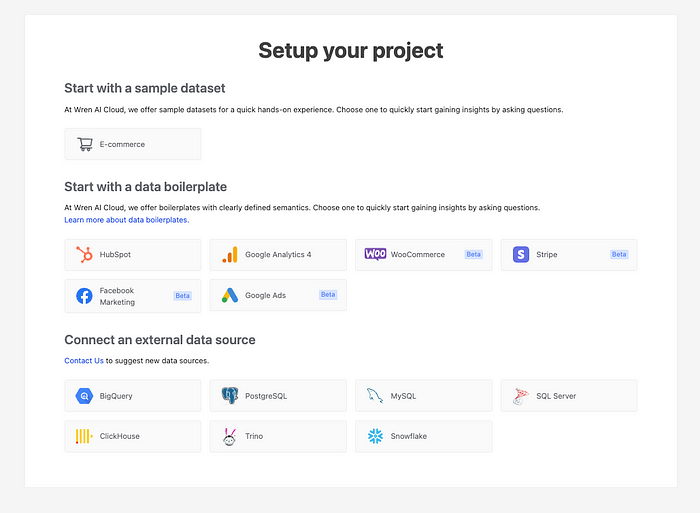This screenshot has width=700, height=513.
Task: Click the Google Ads logo icon
Action: click(x=230, y=295)
